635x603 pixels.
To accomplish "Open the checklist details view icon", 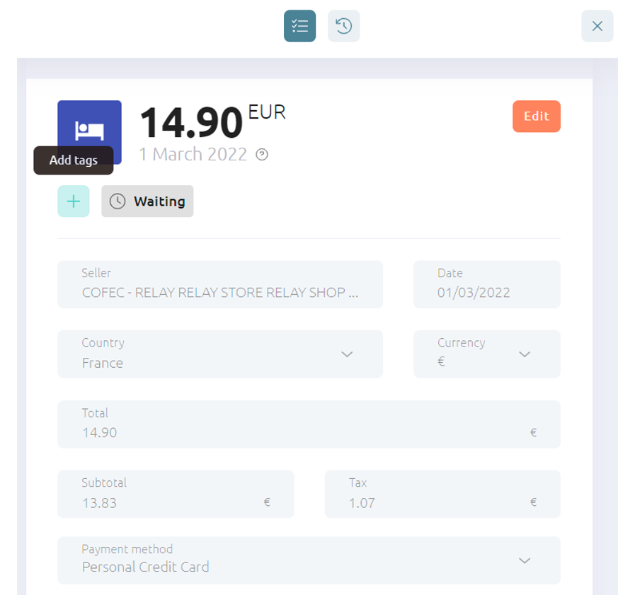I will pyautogui.click(x=300, y=26).
